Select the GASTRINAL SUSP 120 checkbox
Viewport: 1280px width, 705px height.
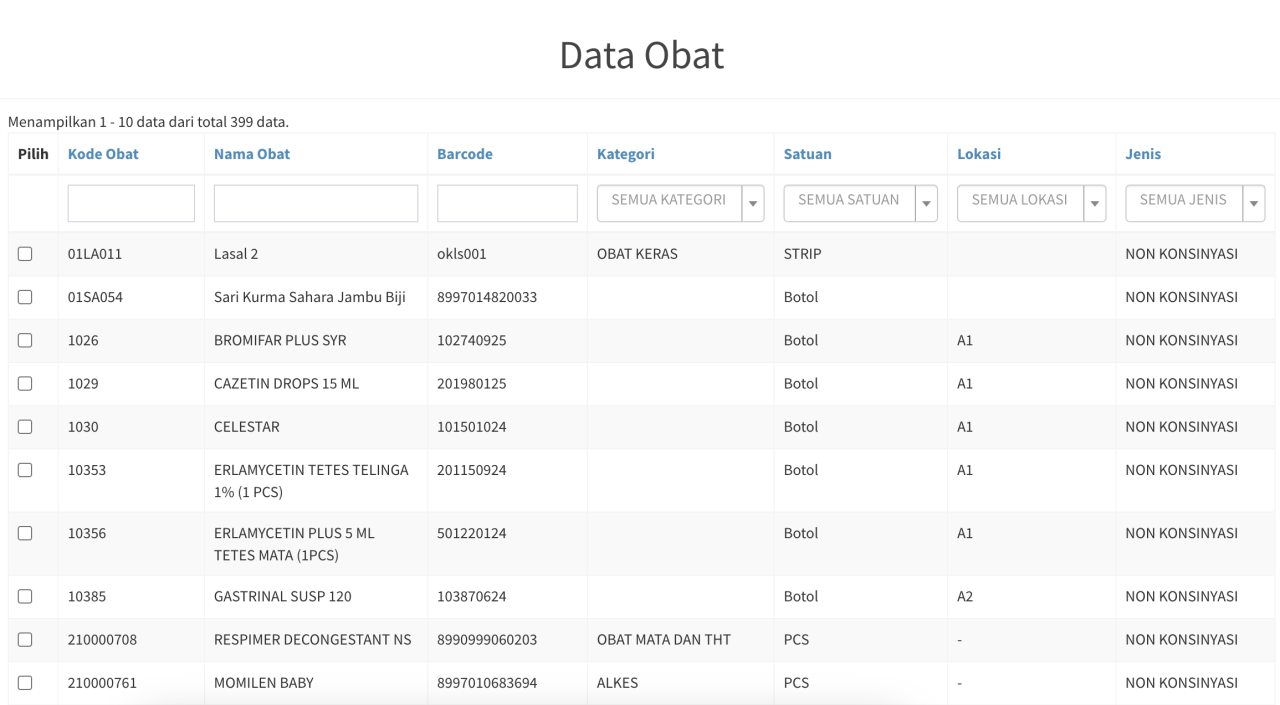[25, 597]
